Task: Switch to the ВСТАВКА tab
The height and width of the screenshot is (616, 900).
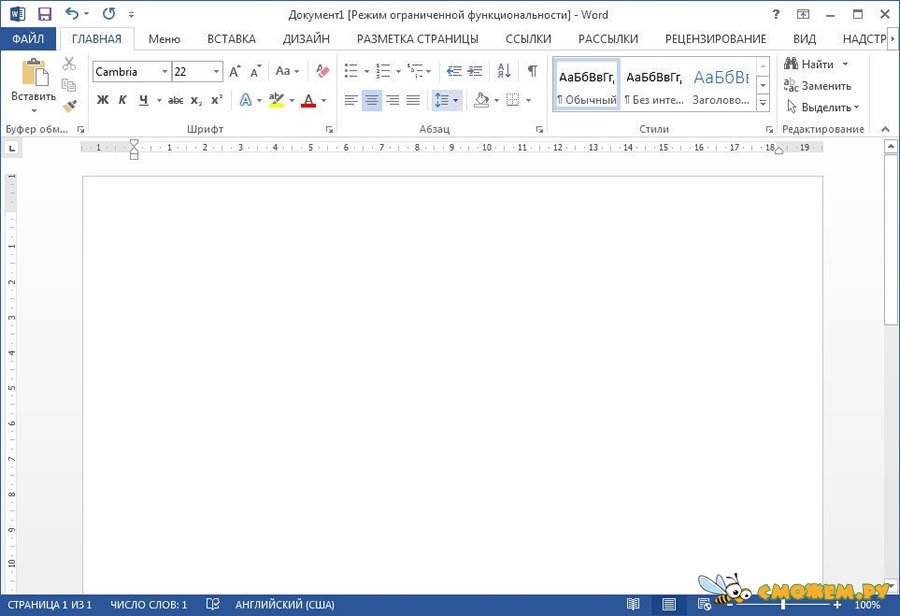Action: click(231, 39)
